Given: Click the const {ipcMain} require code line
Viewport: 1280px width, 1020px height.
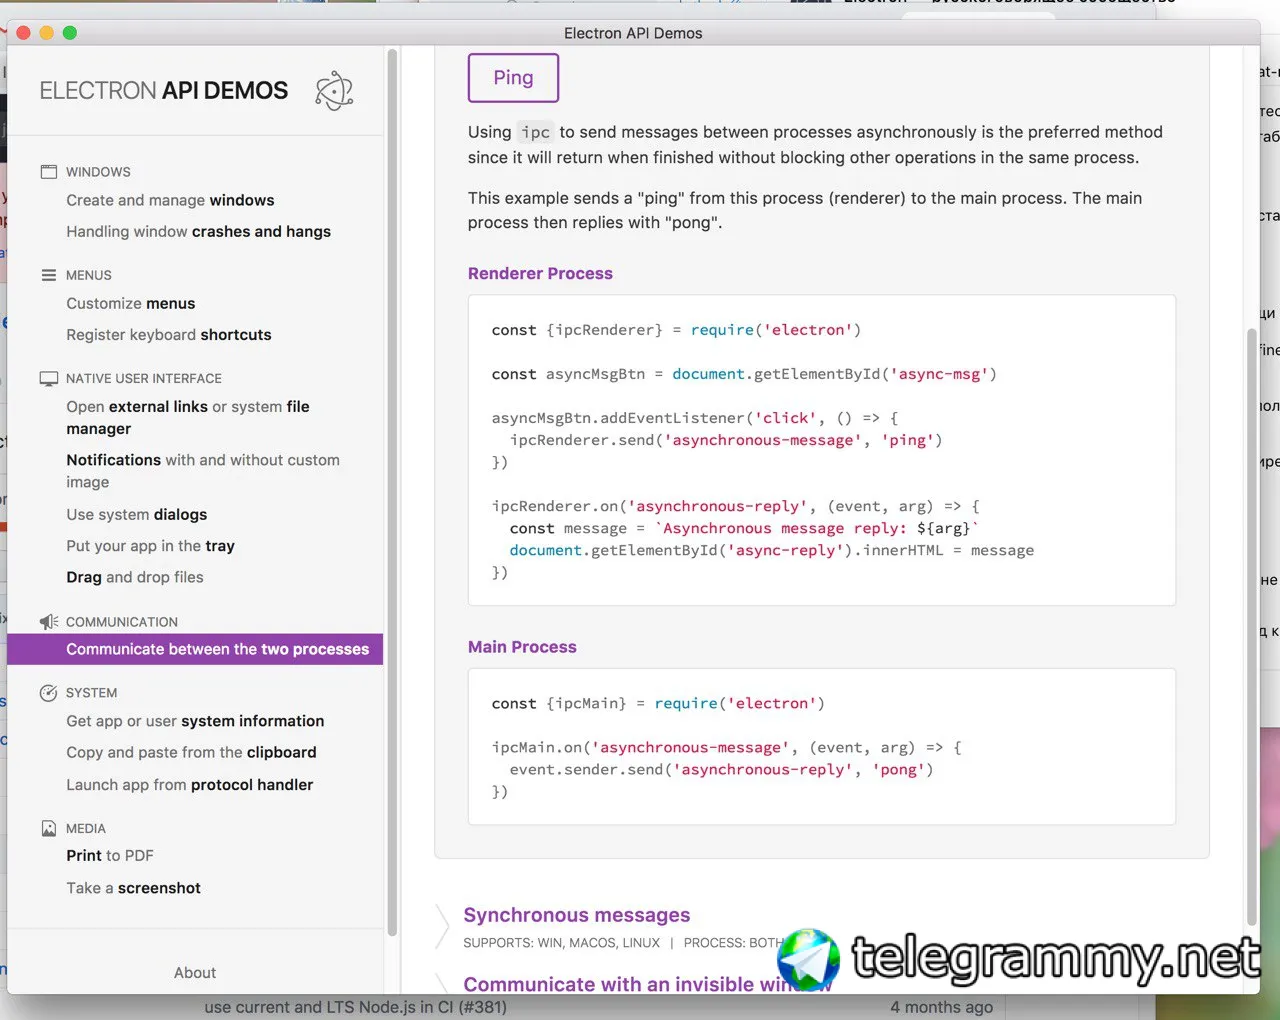Looking at the screenshot, I should pos(658,703).
